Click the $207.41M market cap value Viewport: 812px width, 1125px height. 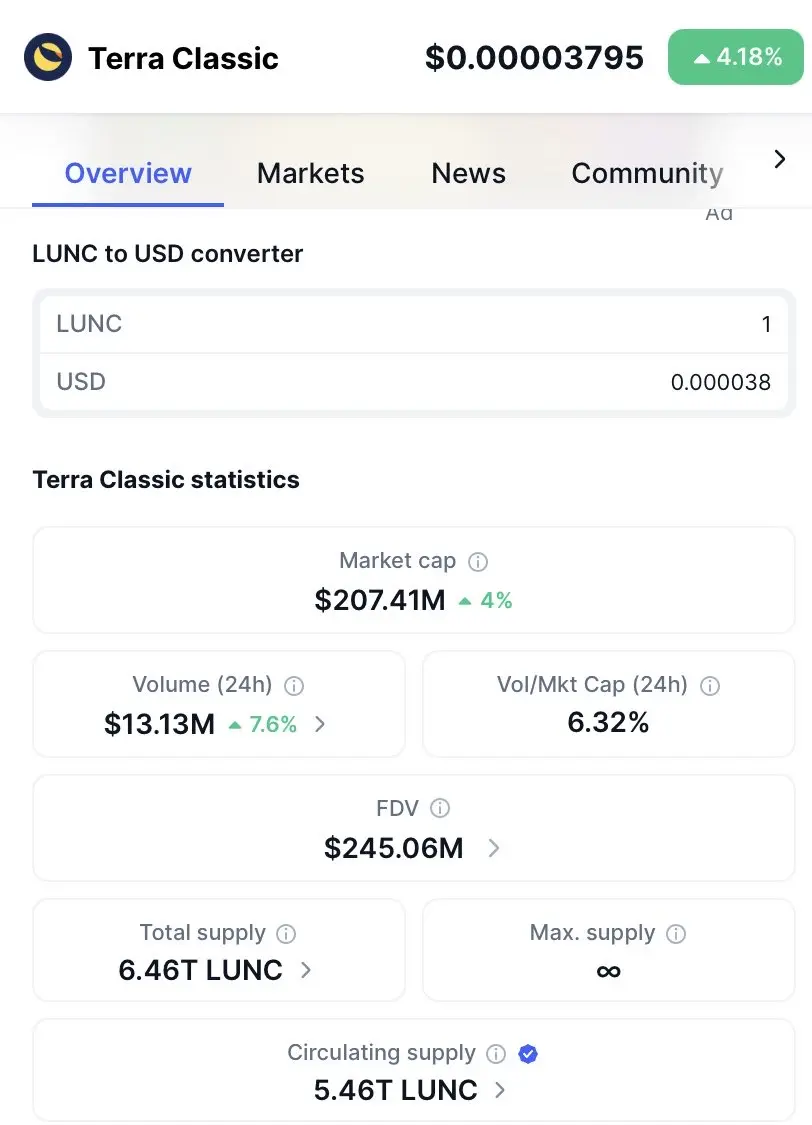(380, 600)
